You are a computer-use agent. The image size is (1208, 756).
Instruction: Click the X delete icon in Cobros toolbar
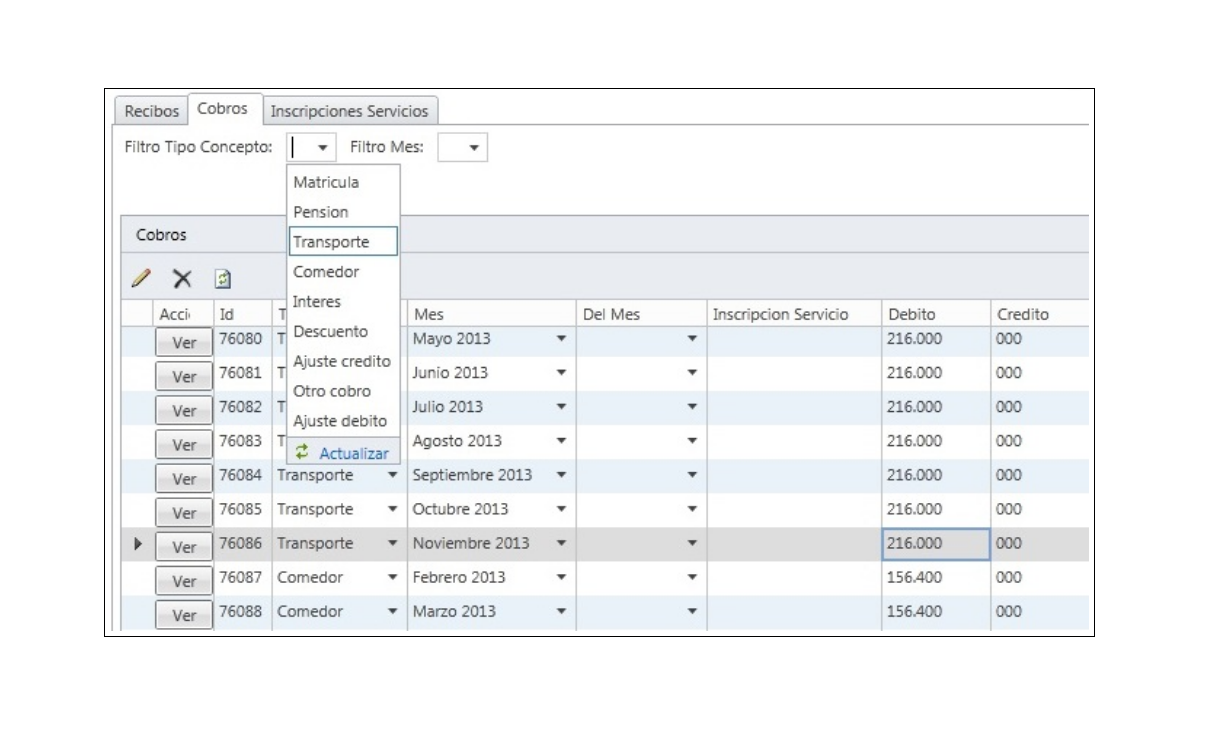(181, 281)
